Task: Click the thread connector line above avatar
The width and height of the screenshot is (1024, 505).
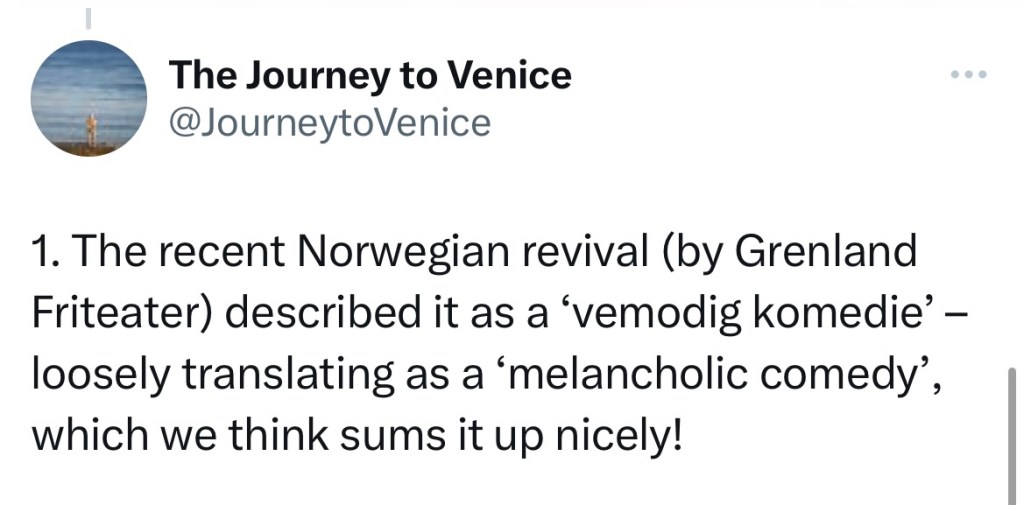Action: point(87,18)
